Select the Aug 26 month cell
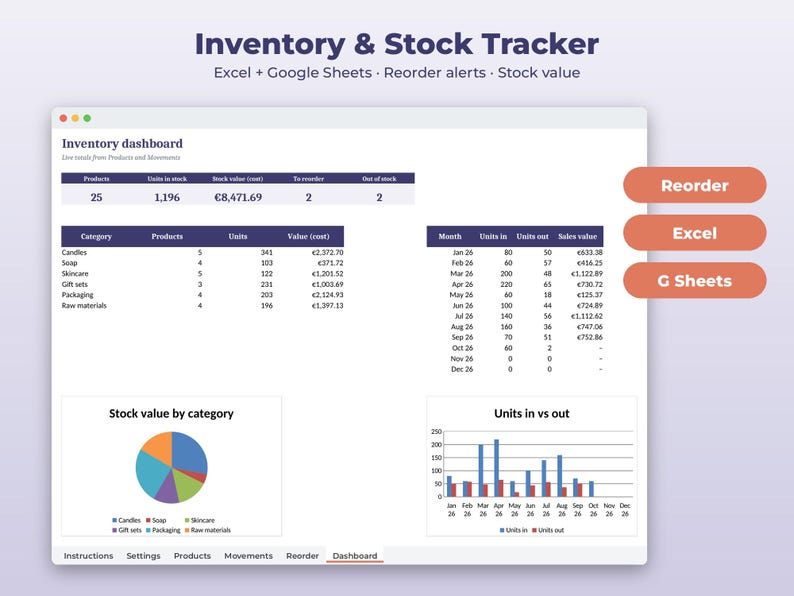Viewport: 794px width, 596px height. pyautogui.click(x=462, y=327)
